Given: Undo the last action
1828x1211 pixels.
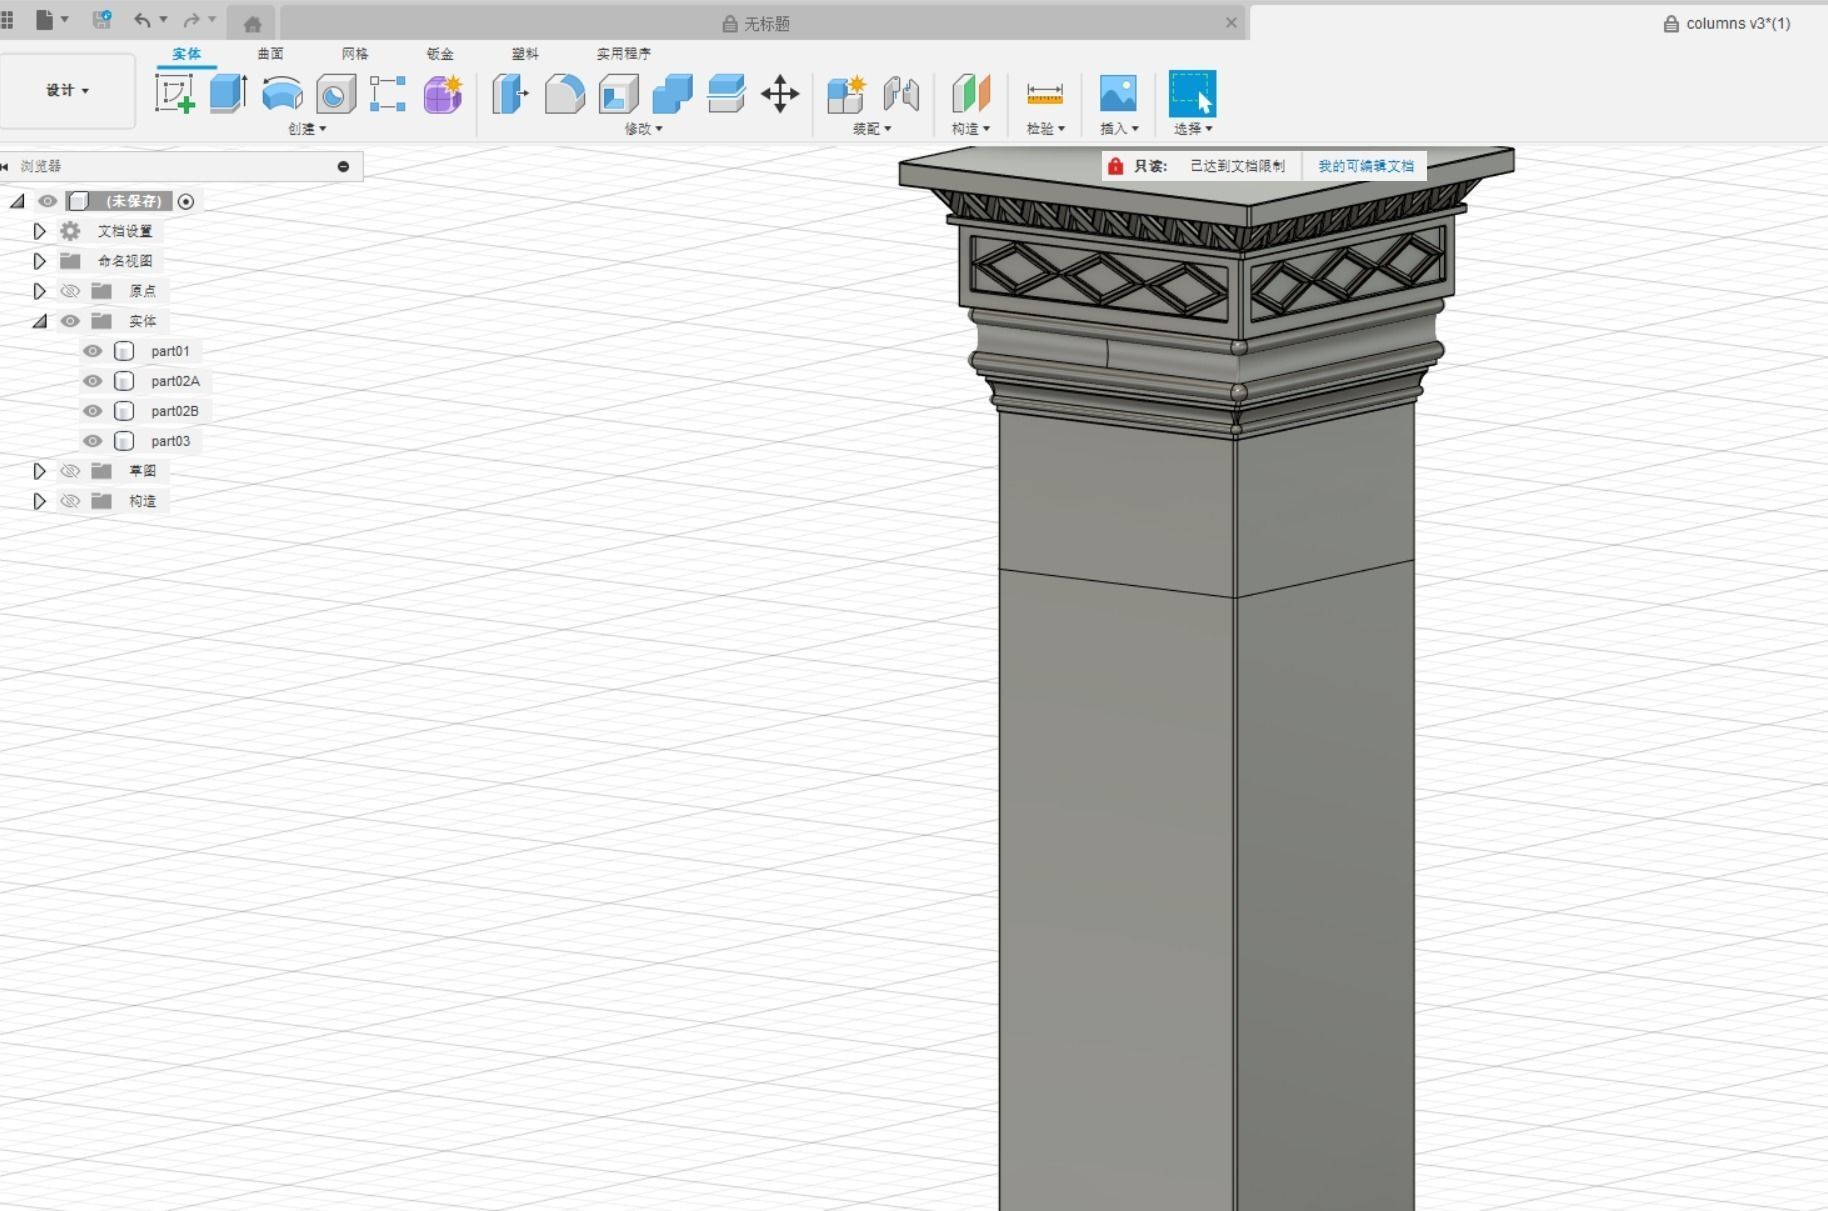Looking at the screenshot, I should tap(143, 20).
